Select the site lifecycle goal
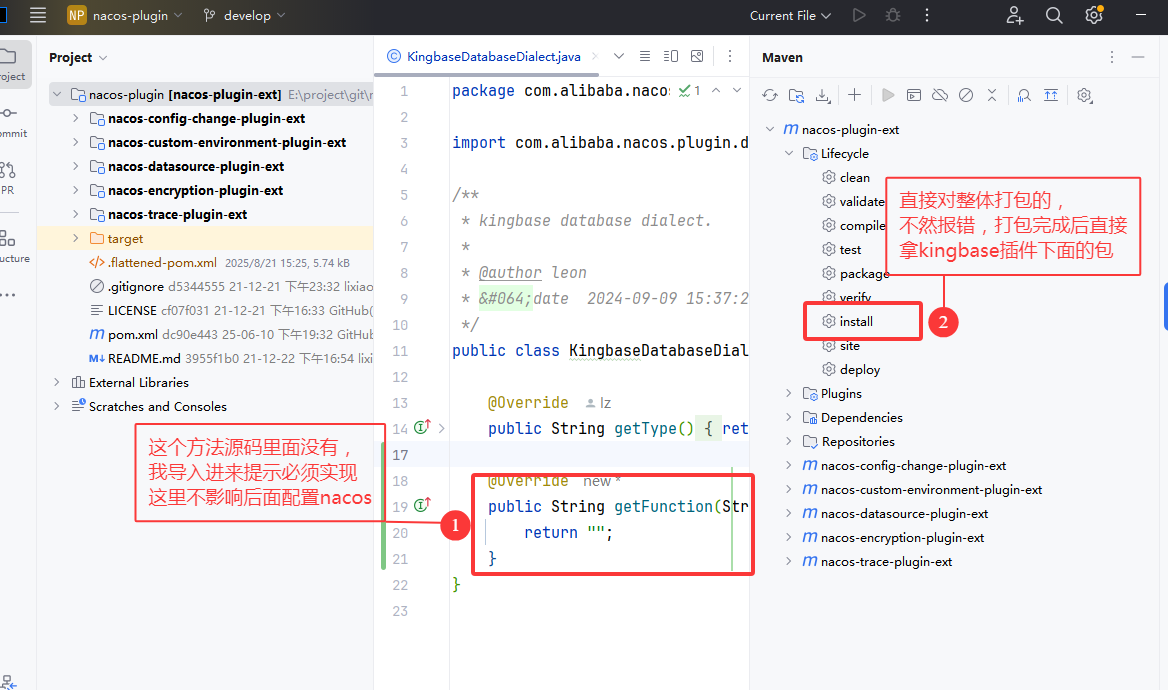Image resolution: width=1168 pixels, height=690 pixels. [849, 346]
